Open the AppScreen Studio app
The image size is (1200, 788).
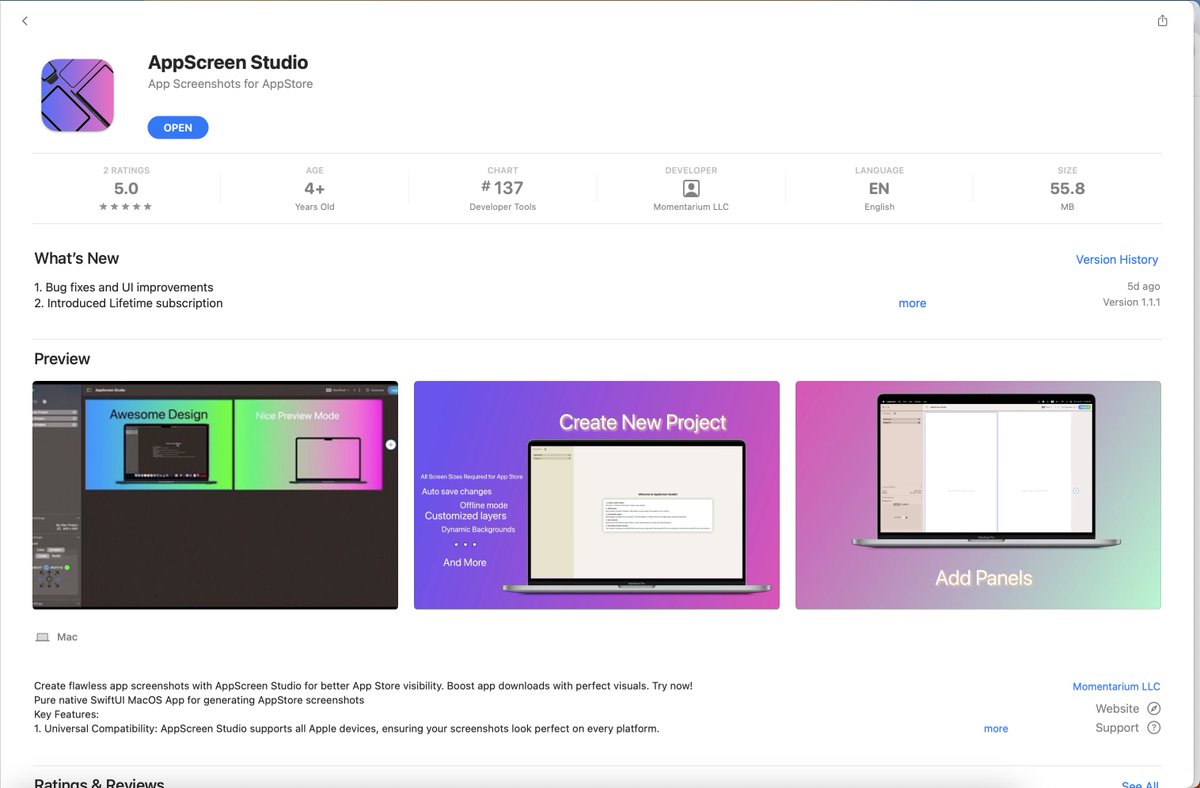tap(178, 128)
